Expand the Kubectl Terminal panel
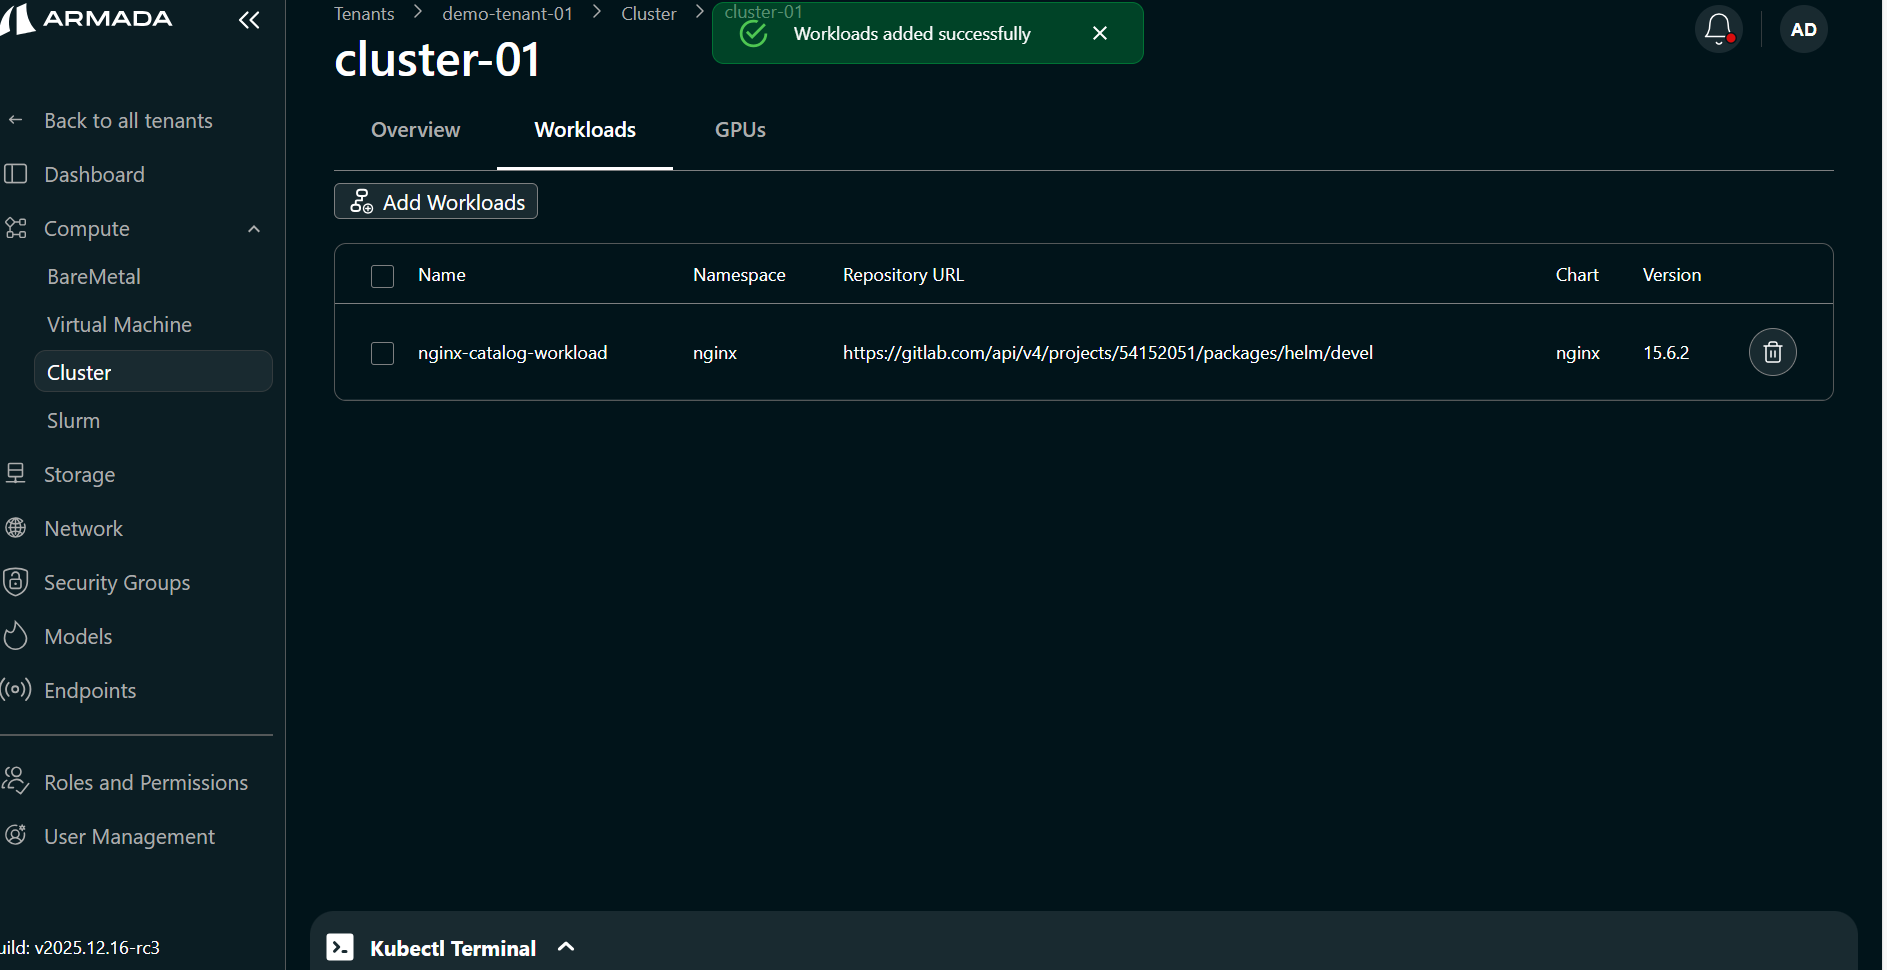The image size is (1887, 970). tap(565, 946)
